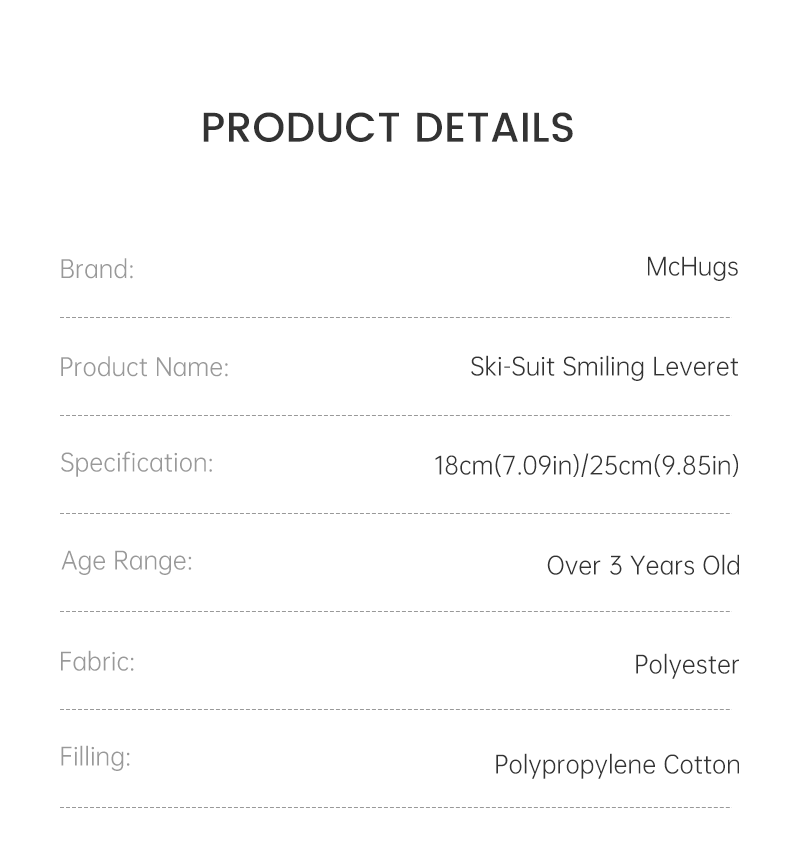Select the McHugs brand value

tap(692, 267)
